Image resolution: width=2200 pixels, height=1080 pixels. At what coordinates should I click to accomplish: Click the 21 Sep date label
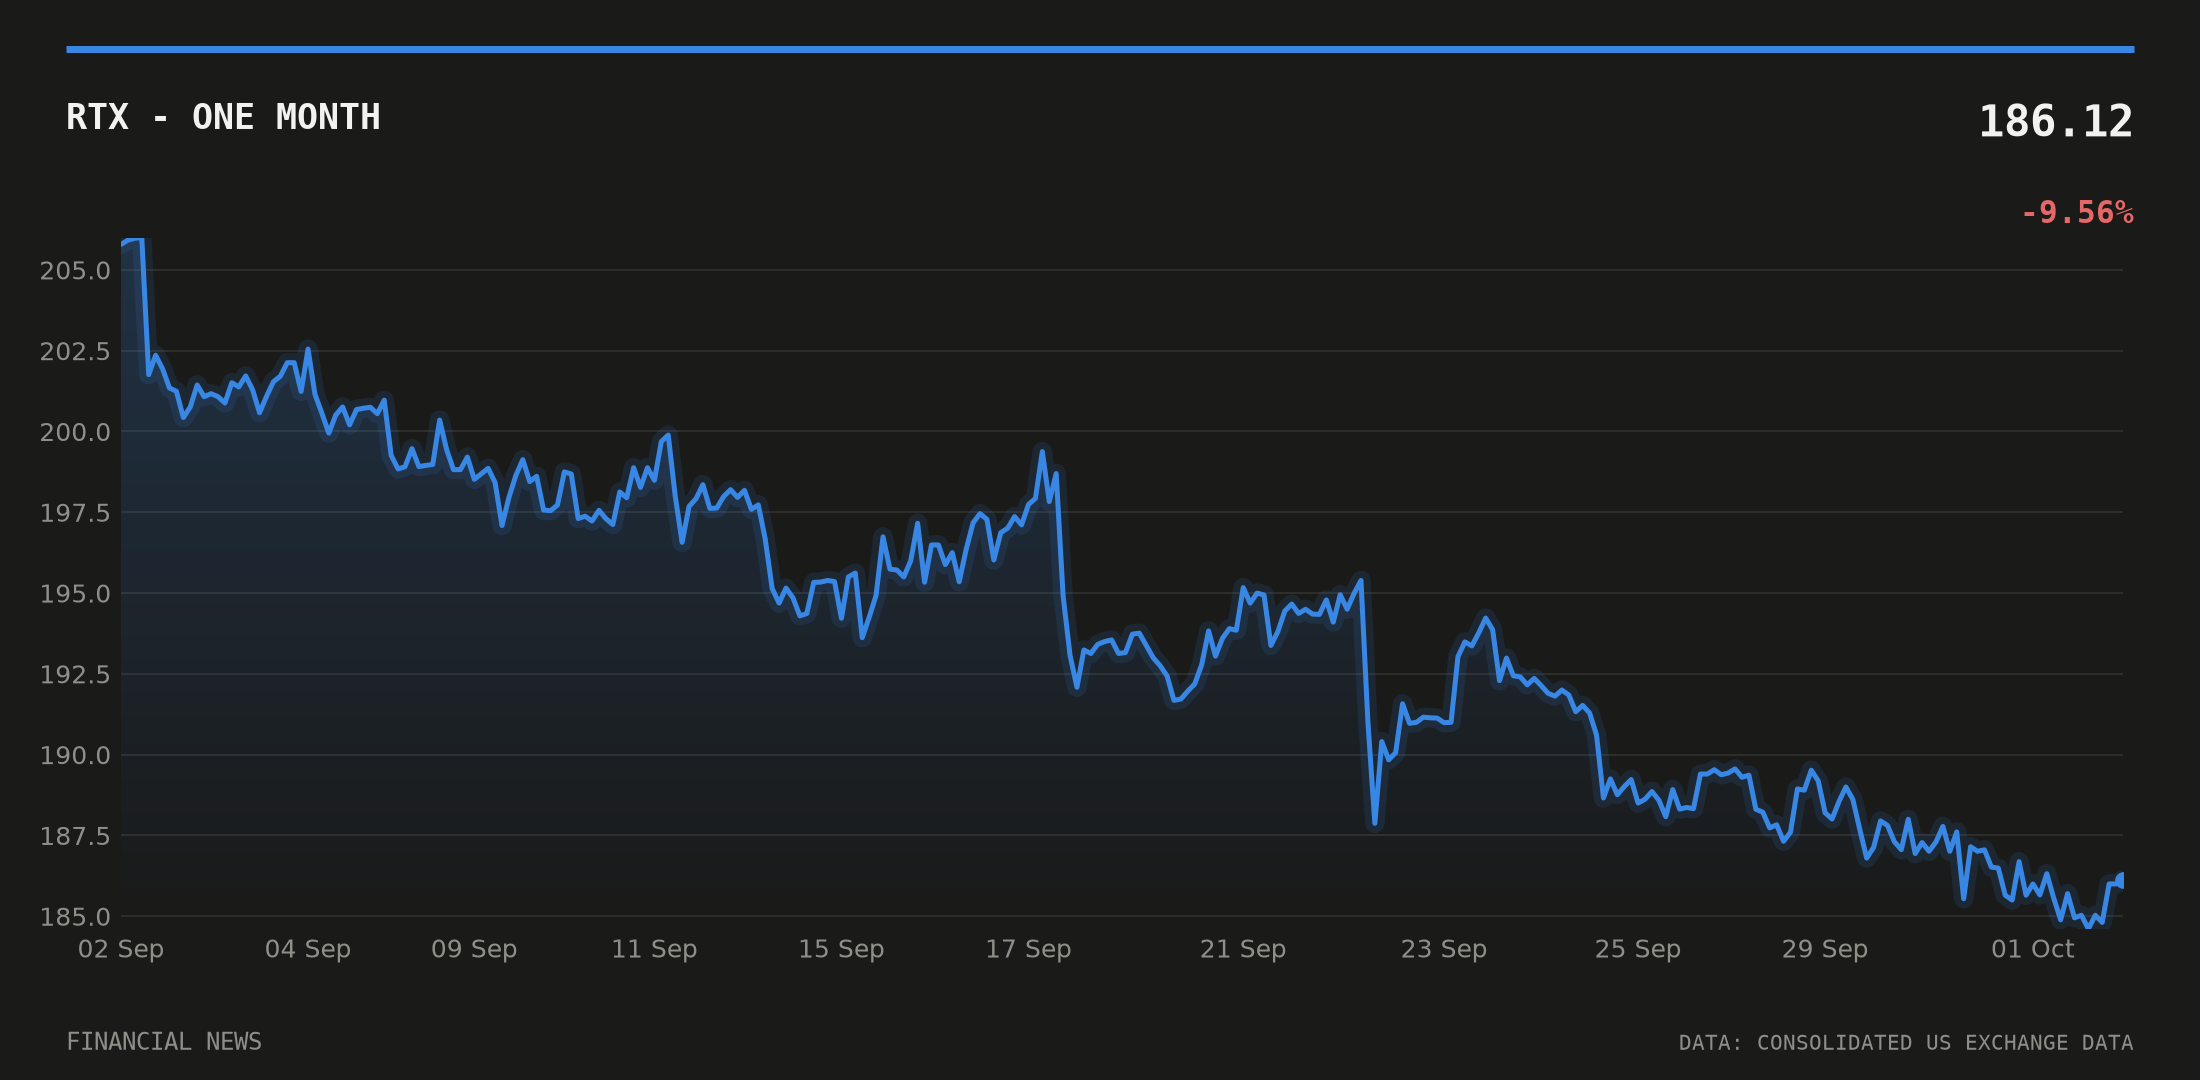[1243, 949]
